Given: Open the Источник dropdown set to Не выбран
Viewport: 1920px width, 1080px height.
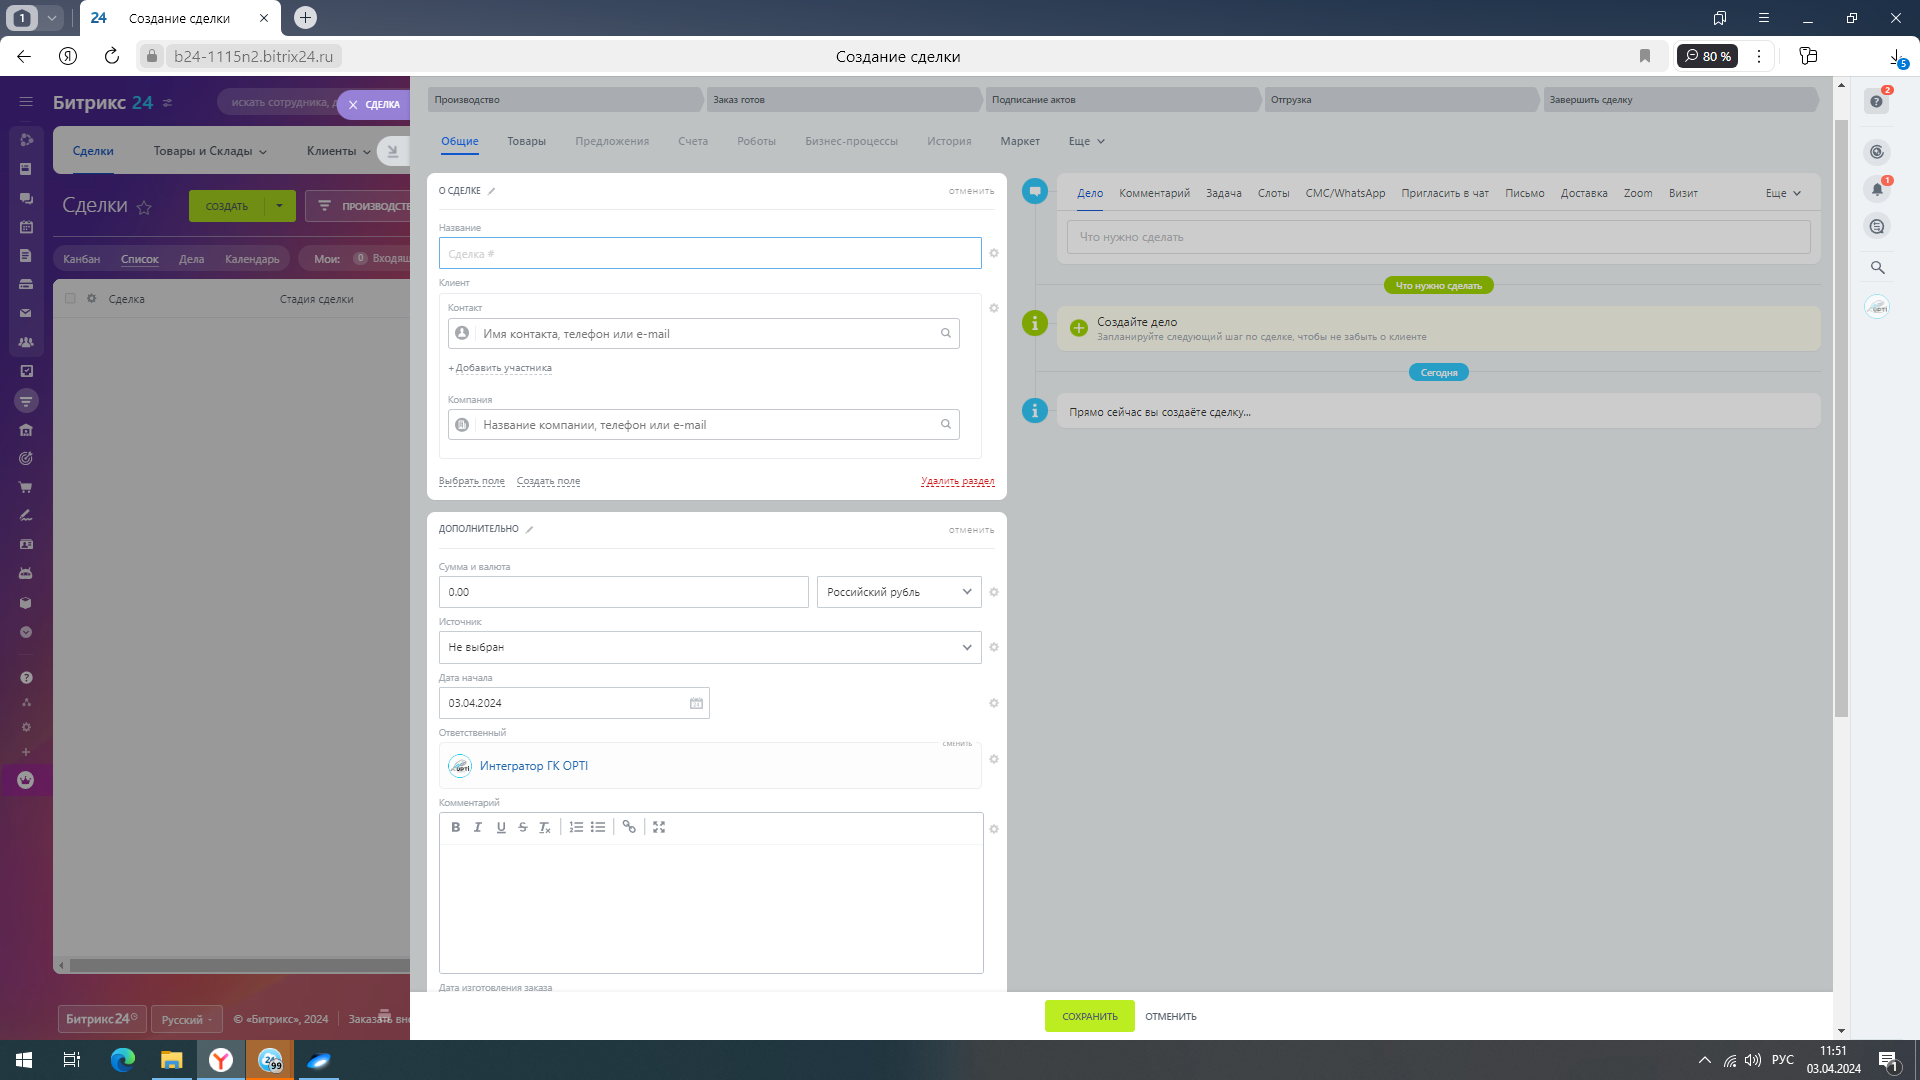Looking at the screenshot, I should [x=709, y=647].
